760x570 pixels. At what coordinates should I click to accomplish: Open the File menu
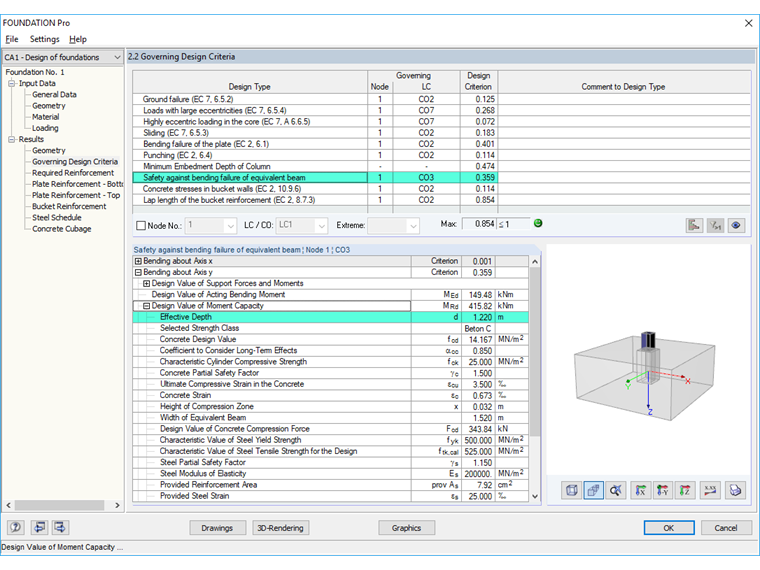(x=12, y=39)
